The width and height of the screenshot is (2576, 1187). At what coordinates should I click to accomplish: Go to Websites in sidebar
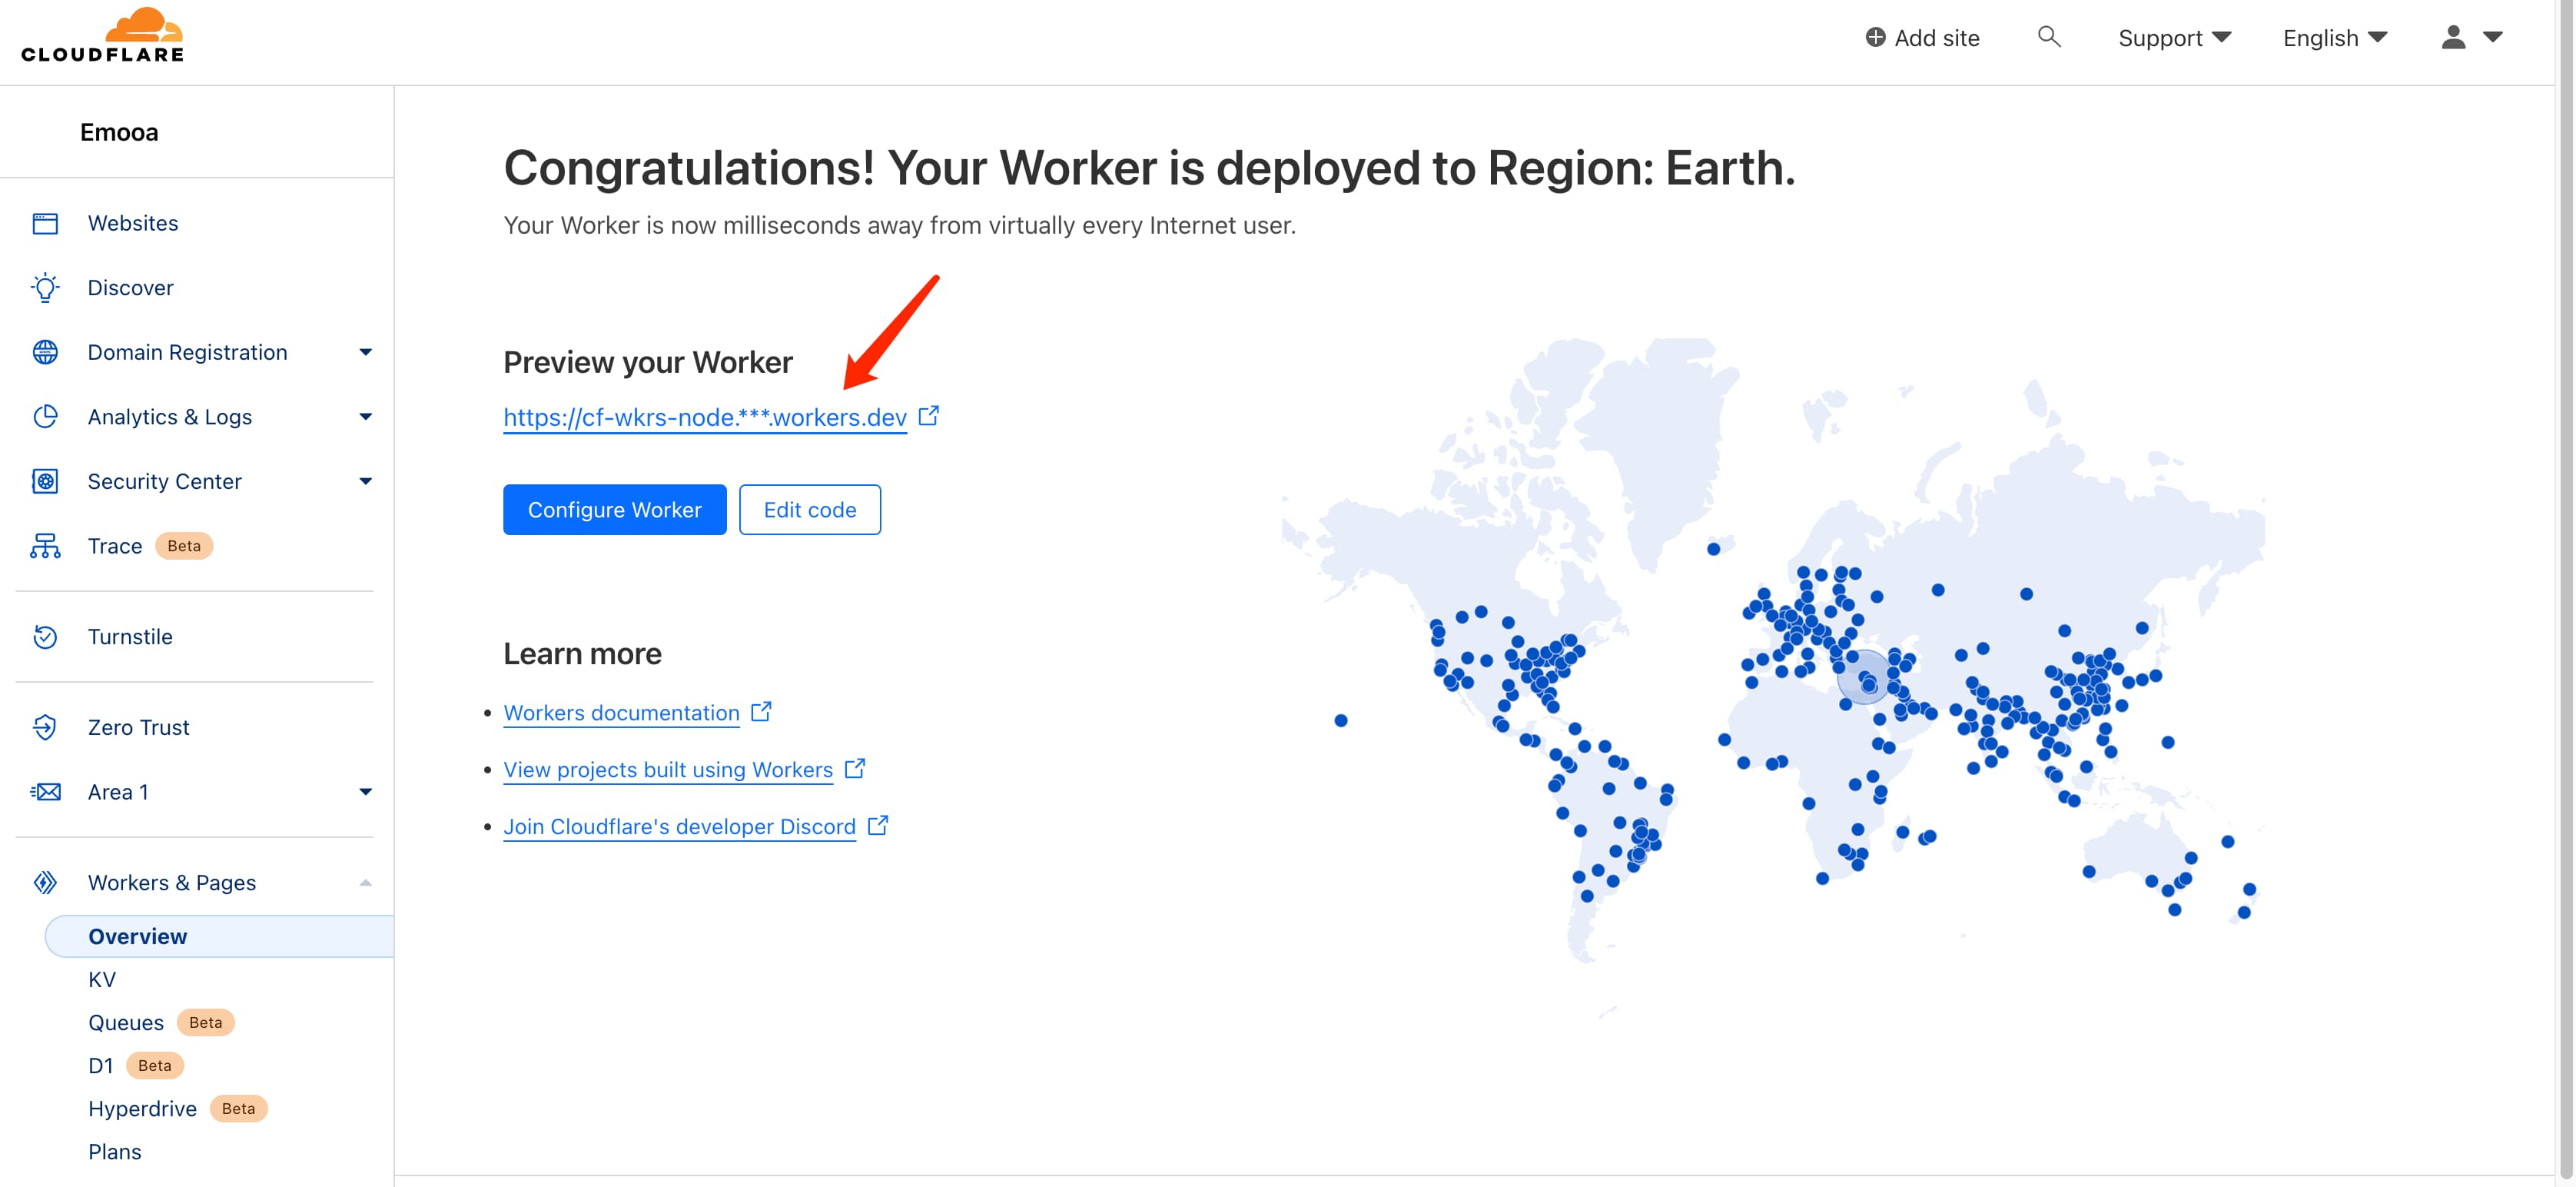(x=133, y=223)
